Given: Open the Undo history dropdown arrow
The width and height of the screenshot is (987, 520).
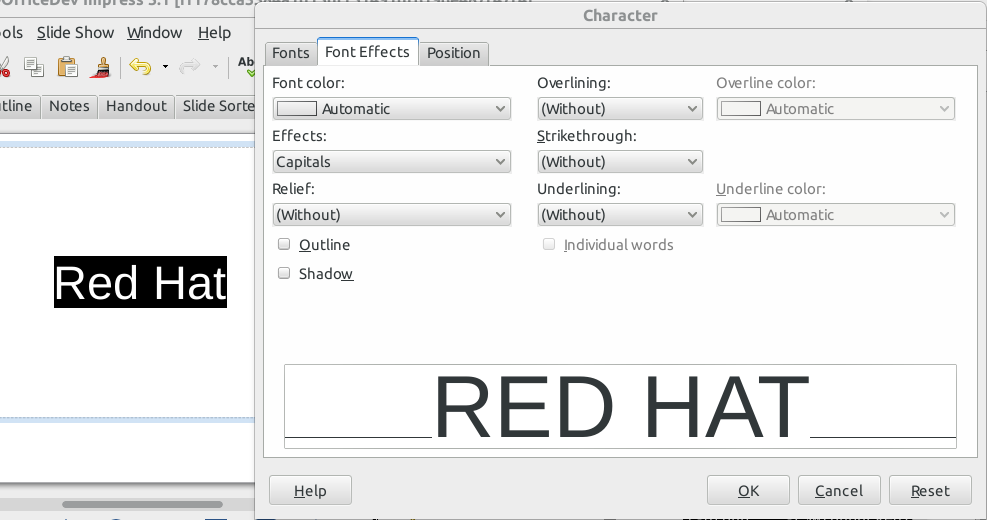Looking at the screenshot, I should point(165,66).
